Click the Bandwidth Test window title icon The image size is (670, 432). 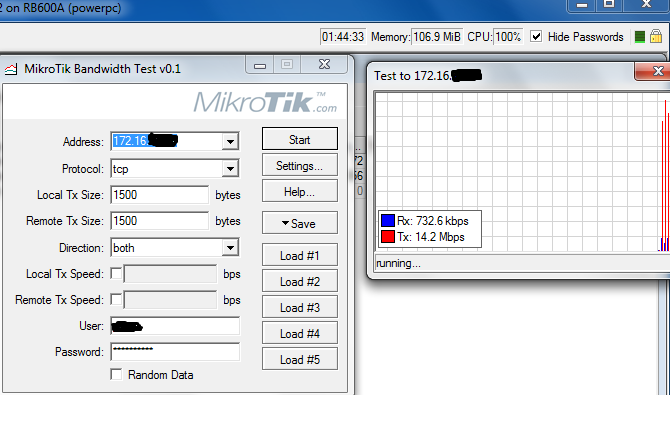(11, 69)
